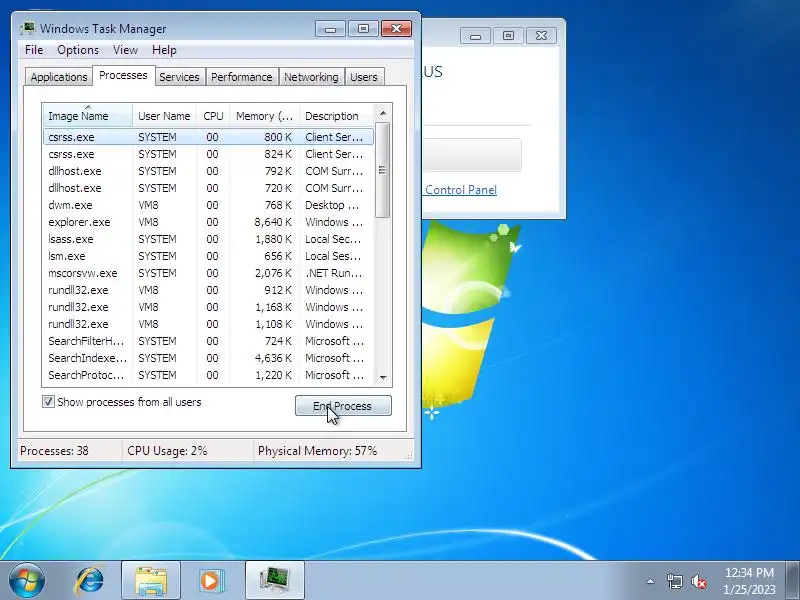Select the dllhost.exe row using 720 K
The height and width of the screenshot is (600, 800).
208,188
